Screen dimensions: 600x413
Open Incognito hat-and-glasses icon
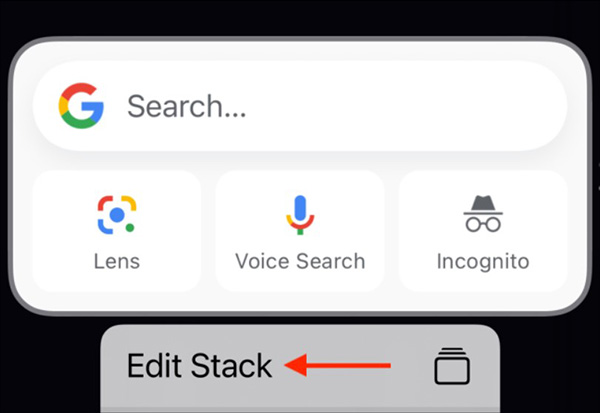click(x=483, y=214)
